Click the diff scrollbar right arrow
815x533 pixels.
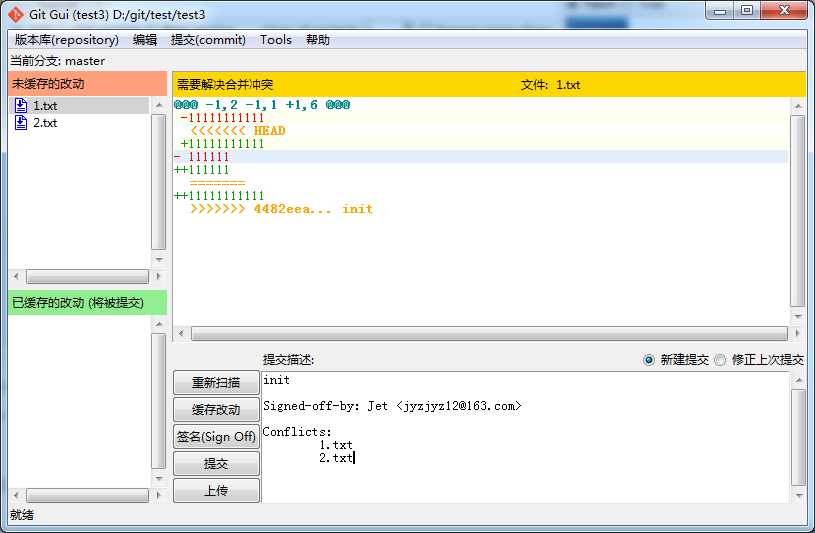797,333
